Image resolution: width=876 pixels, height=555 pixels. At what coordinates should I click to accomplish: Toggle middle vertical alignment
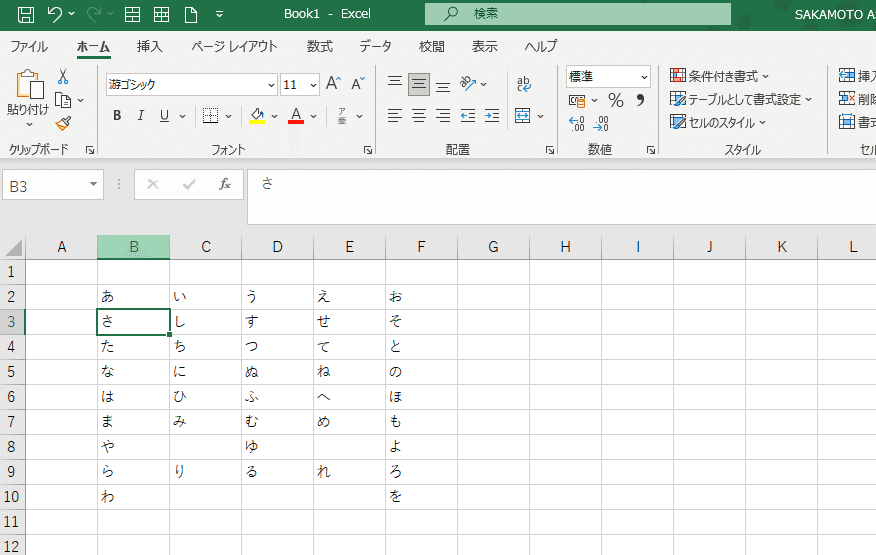pos(418,84)
